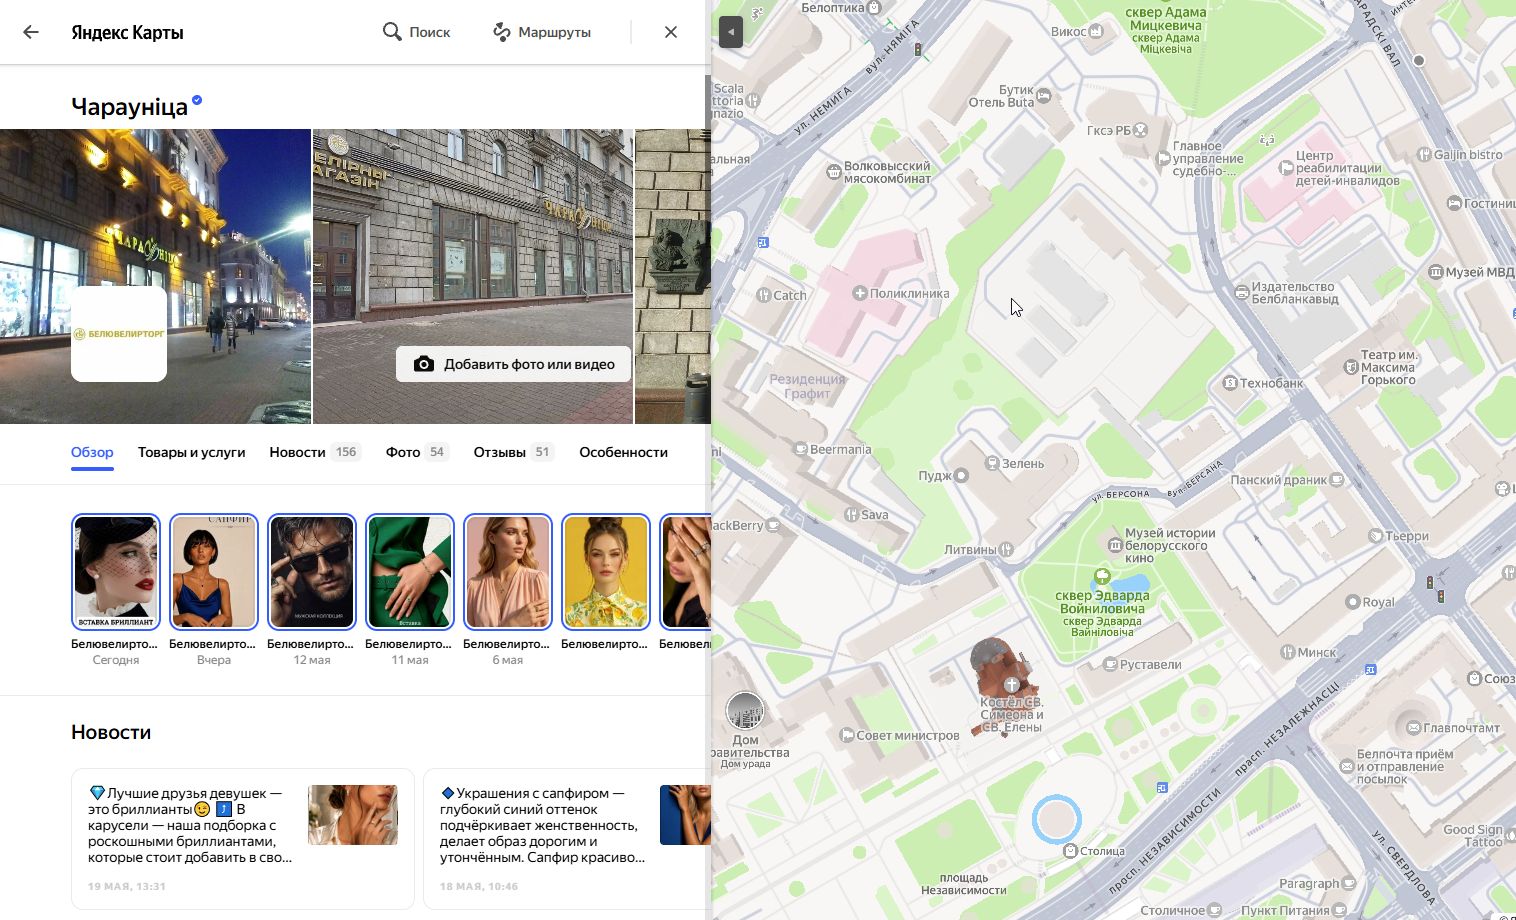Go back with the left arrow icon
This screenshot has width=1516, height=920.
pyautogui.click(x=31, y=32)
